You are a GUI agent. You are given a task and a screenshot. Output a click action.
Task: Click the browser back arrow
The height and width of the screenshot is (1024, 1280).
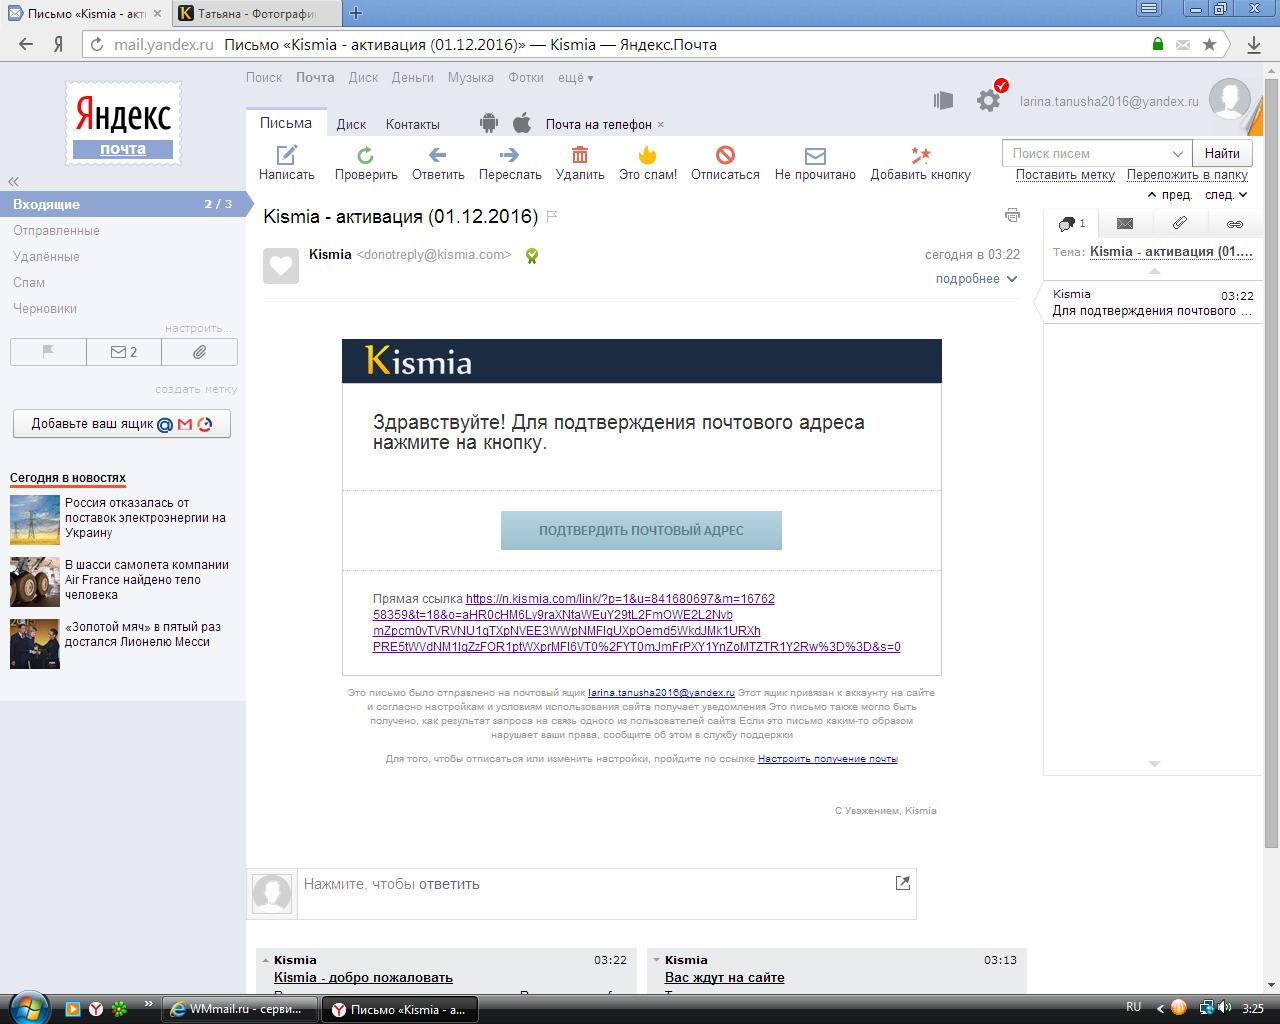27,44
